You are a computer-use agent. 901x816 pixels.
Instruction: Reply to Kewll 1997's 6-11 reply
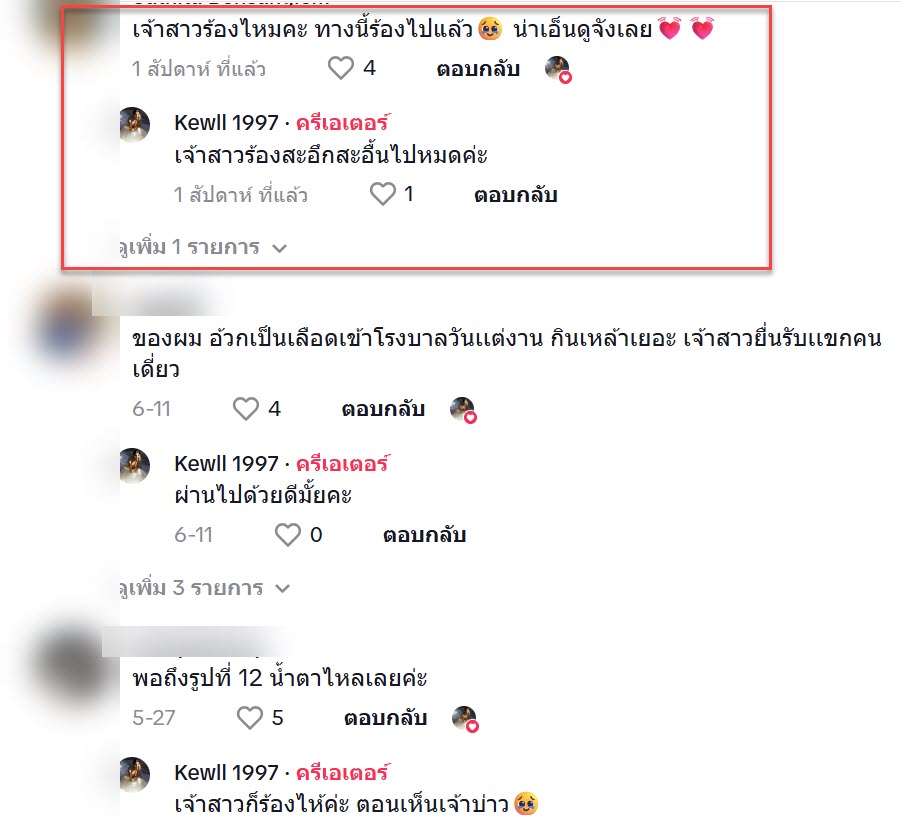[x=425, y=535]
